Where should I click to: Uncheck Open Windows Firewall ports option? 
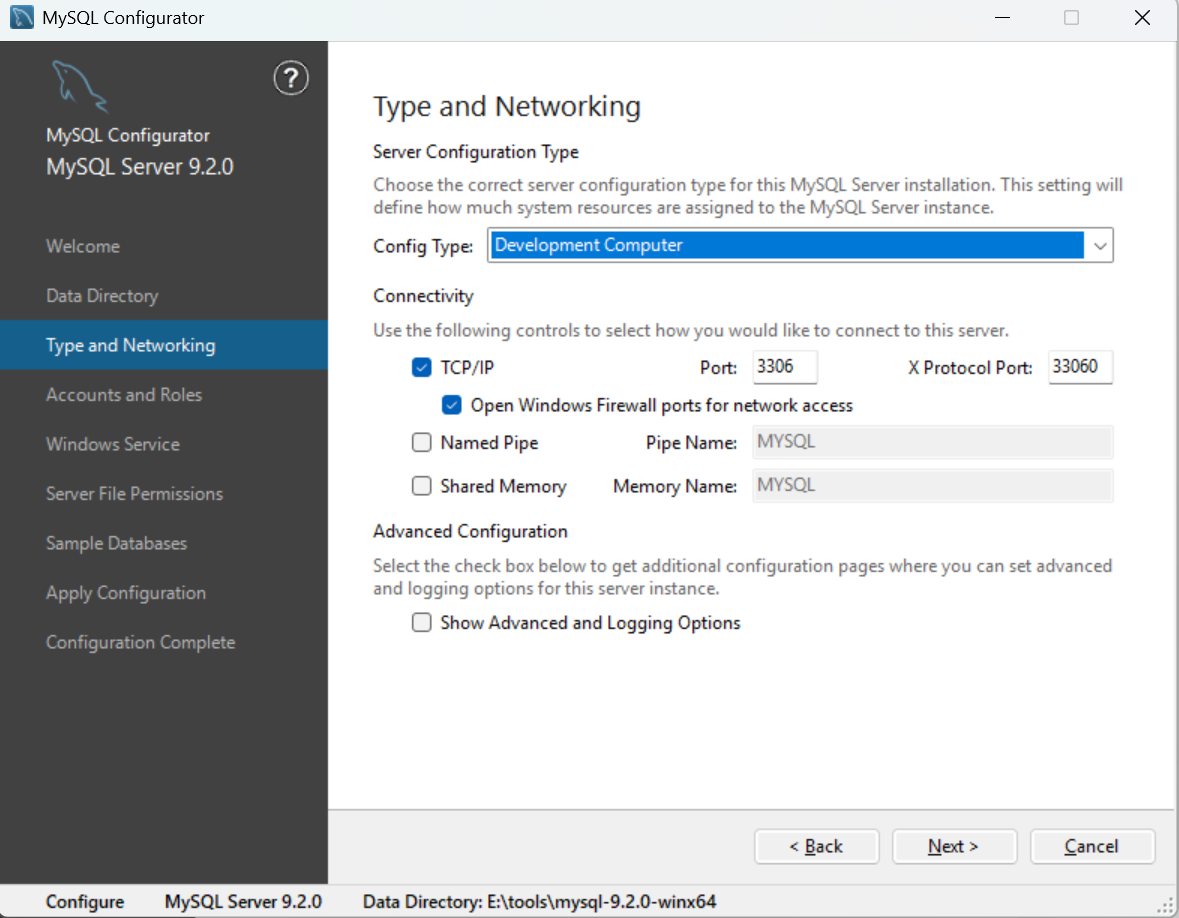pos(451,405)
